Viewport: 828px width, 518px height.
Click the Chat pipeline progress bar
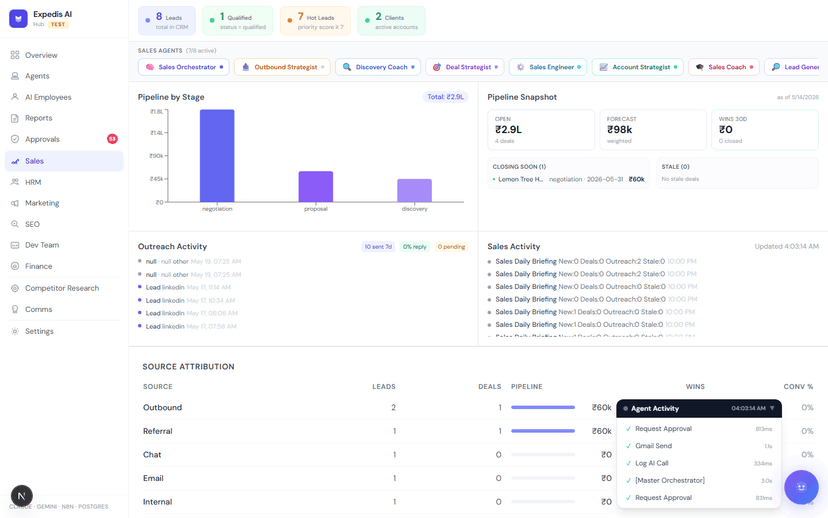(x=543, y=455)
